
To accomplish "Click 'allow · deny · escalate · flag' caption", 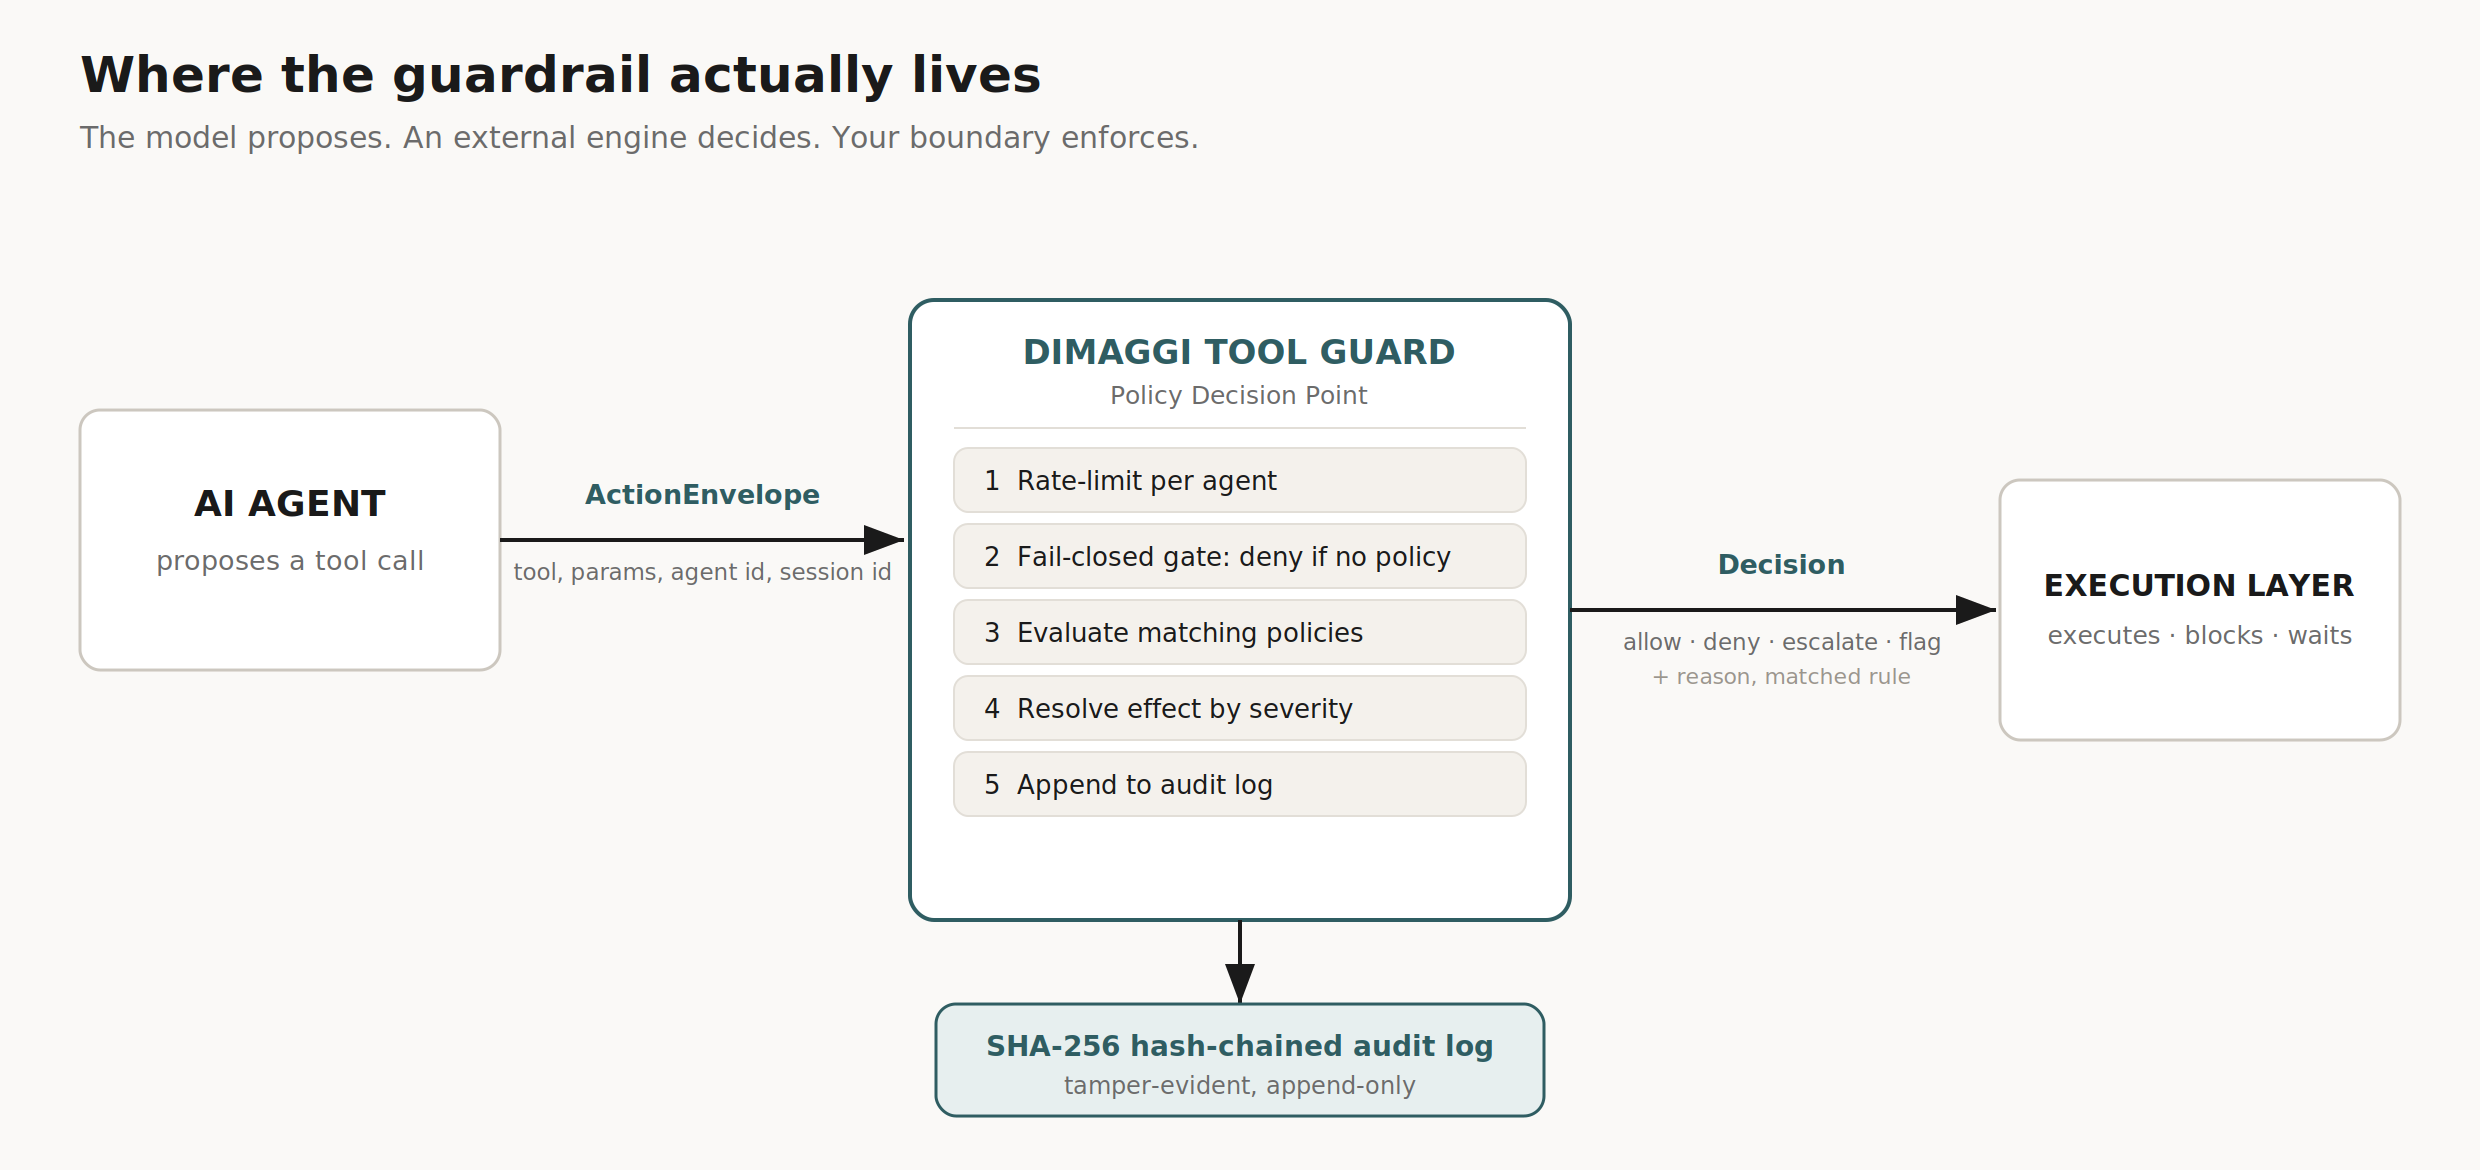I will pyautogui.click(x=1782, y=642).
